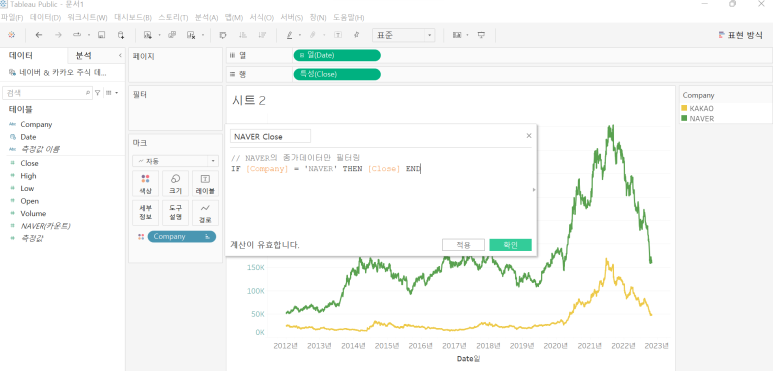773x371 pixels.
Task: Open the 파일(F) menu
Action: point(12,18)
